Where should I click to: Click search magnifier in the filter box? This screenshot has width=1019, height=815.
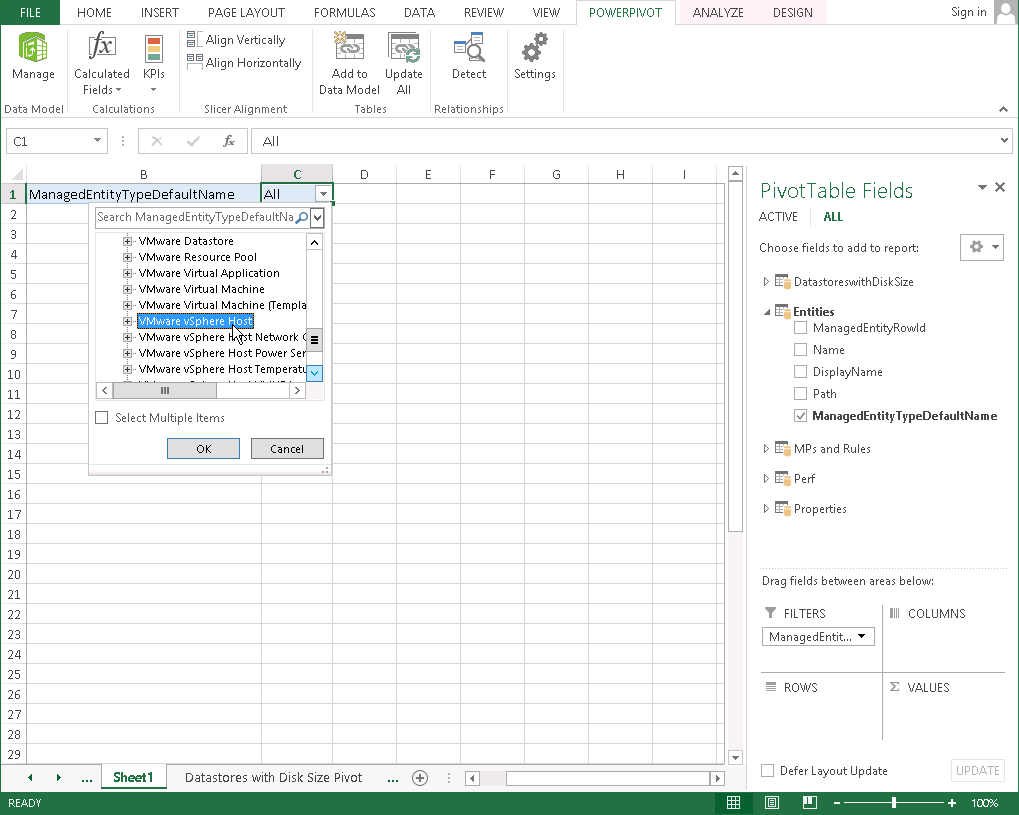(302, 217)
